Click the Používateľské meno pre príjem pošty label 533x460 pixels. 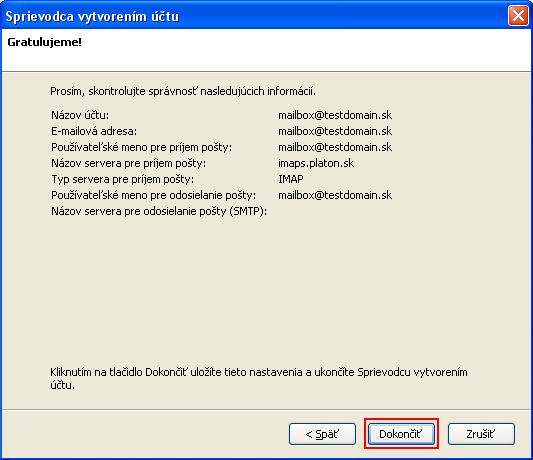click(x=141, y=147)
